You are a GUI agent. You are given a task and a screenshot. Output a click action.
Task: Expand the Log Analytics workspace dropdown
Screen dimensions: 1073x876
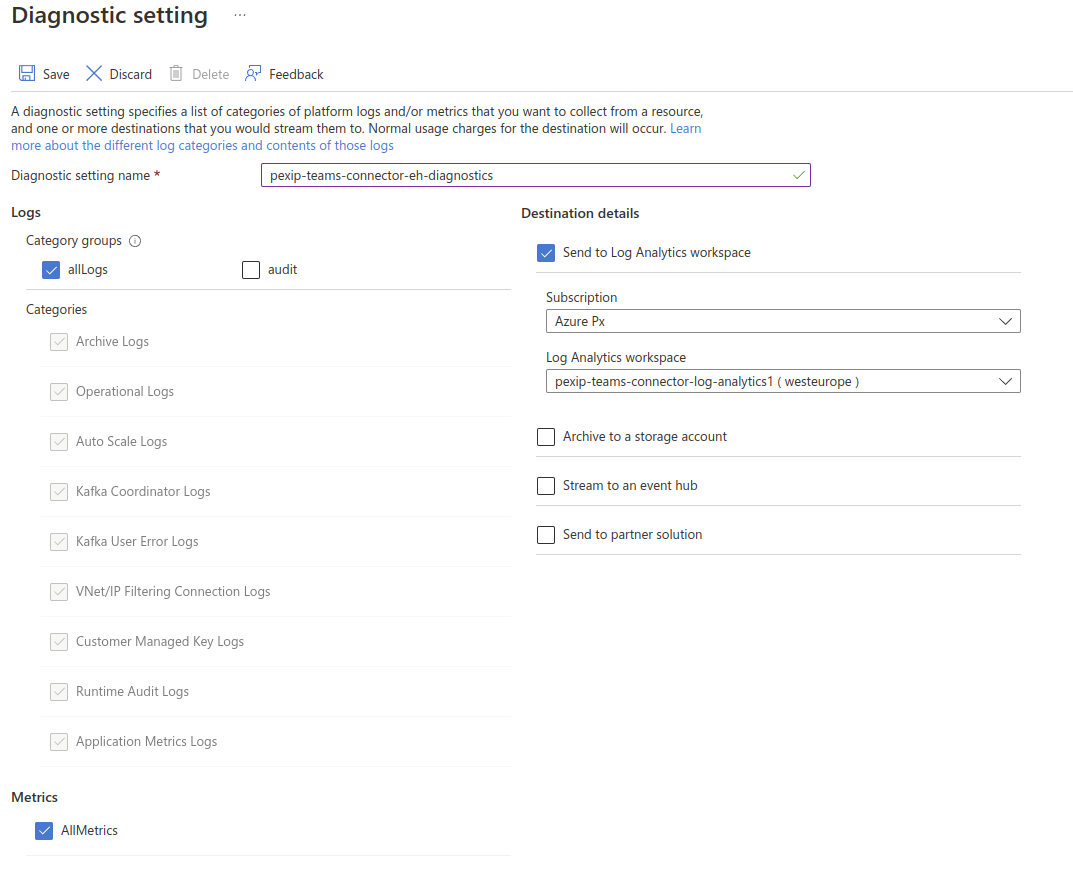point(782,382)
